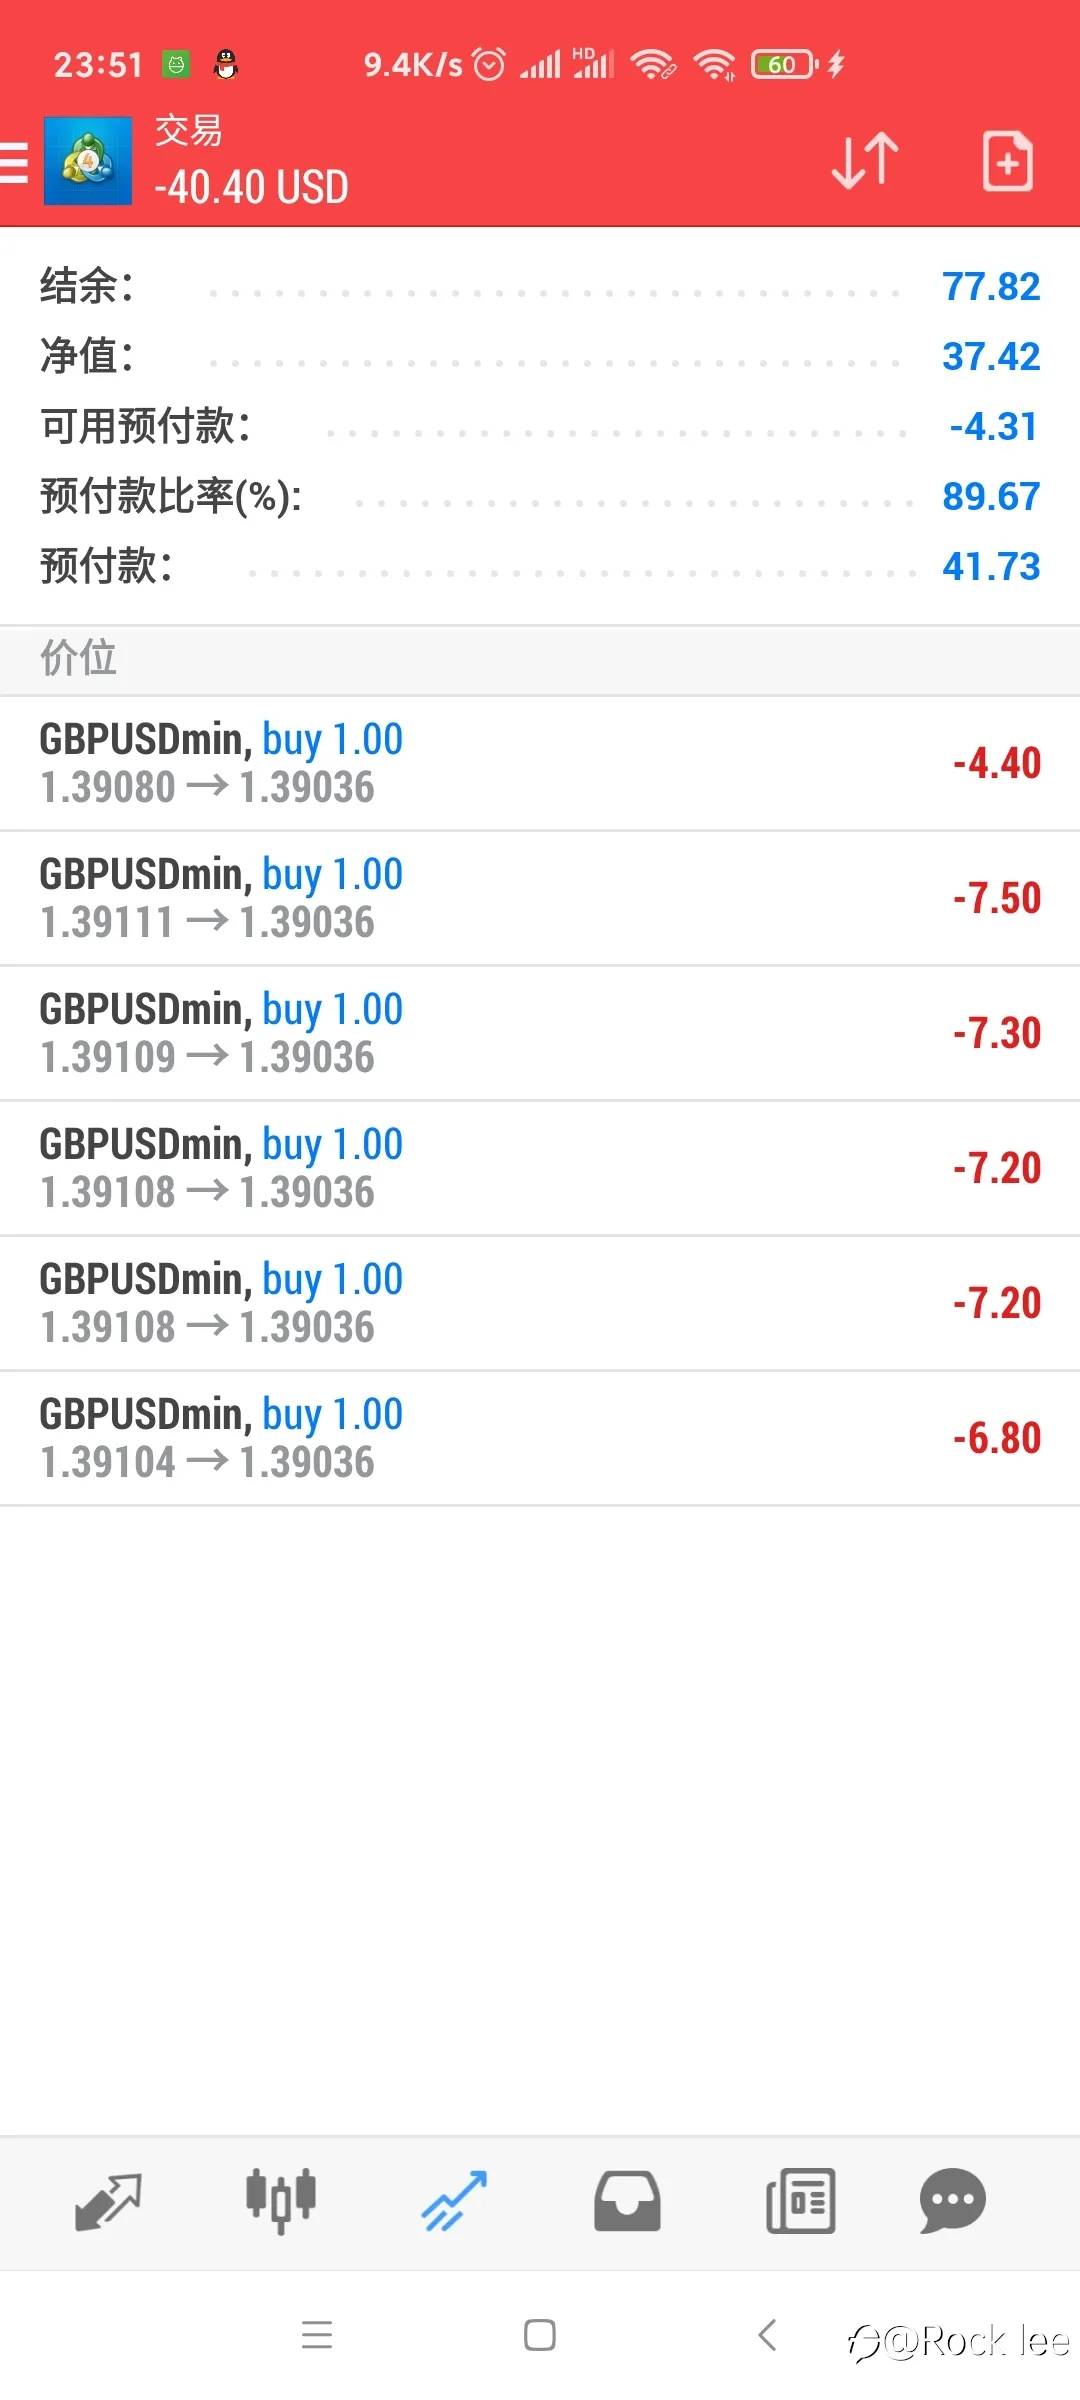Open the candlestick Chart tab
This screenshot has height=2400, width=1080.
pos(281,2200)
